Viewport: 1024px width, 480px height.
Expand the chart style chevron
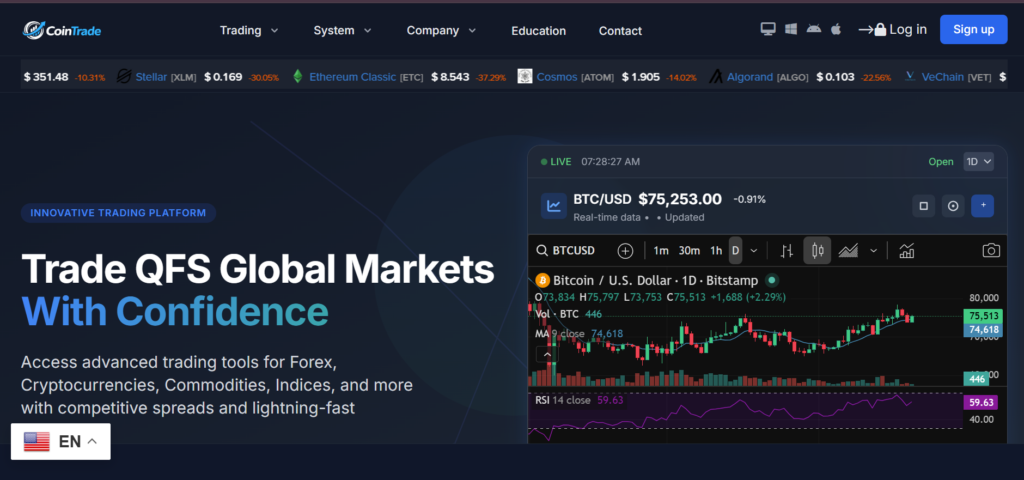(x=874, y=251)
